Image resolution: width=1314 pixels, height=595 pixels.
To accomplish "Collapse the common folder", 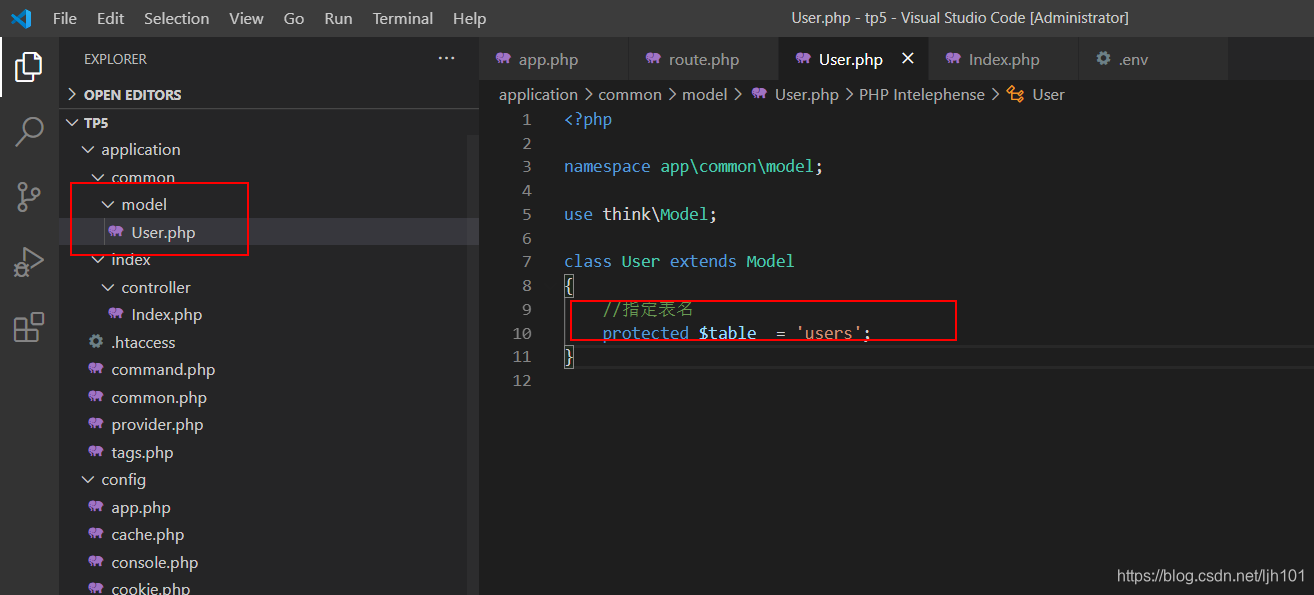I will (x=269, y=177).
